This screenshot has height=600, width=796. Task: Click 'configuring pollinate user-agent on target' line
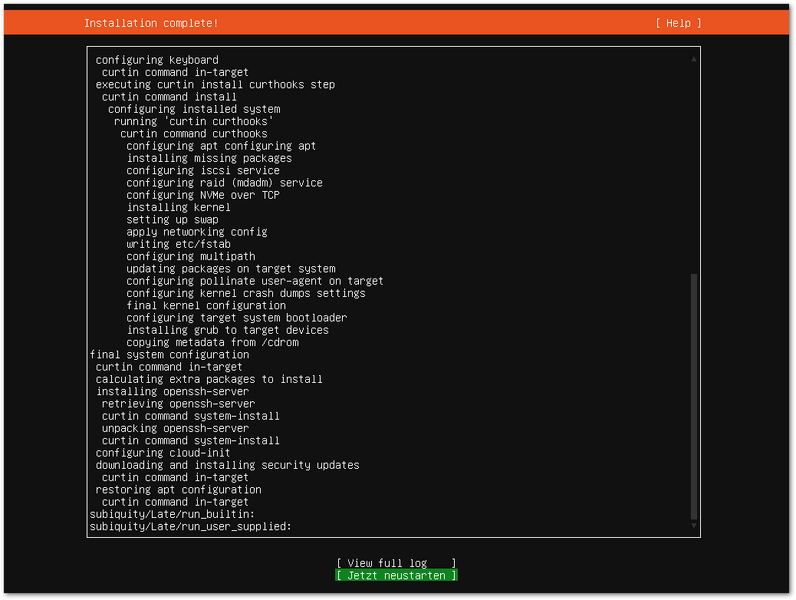tap(255, 281)
